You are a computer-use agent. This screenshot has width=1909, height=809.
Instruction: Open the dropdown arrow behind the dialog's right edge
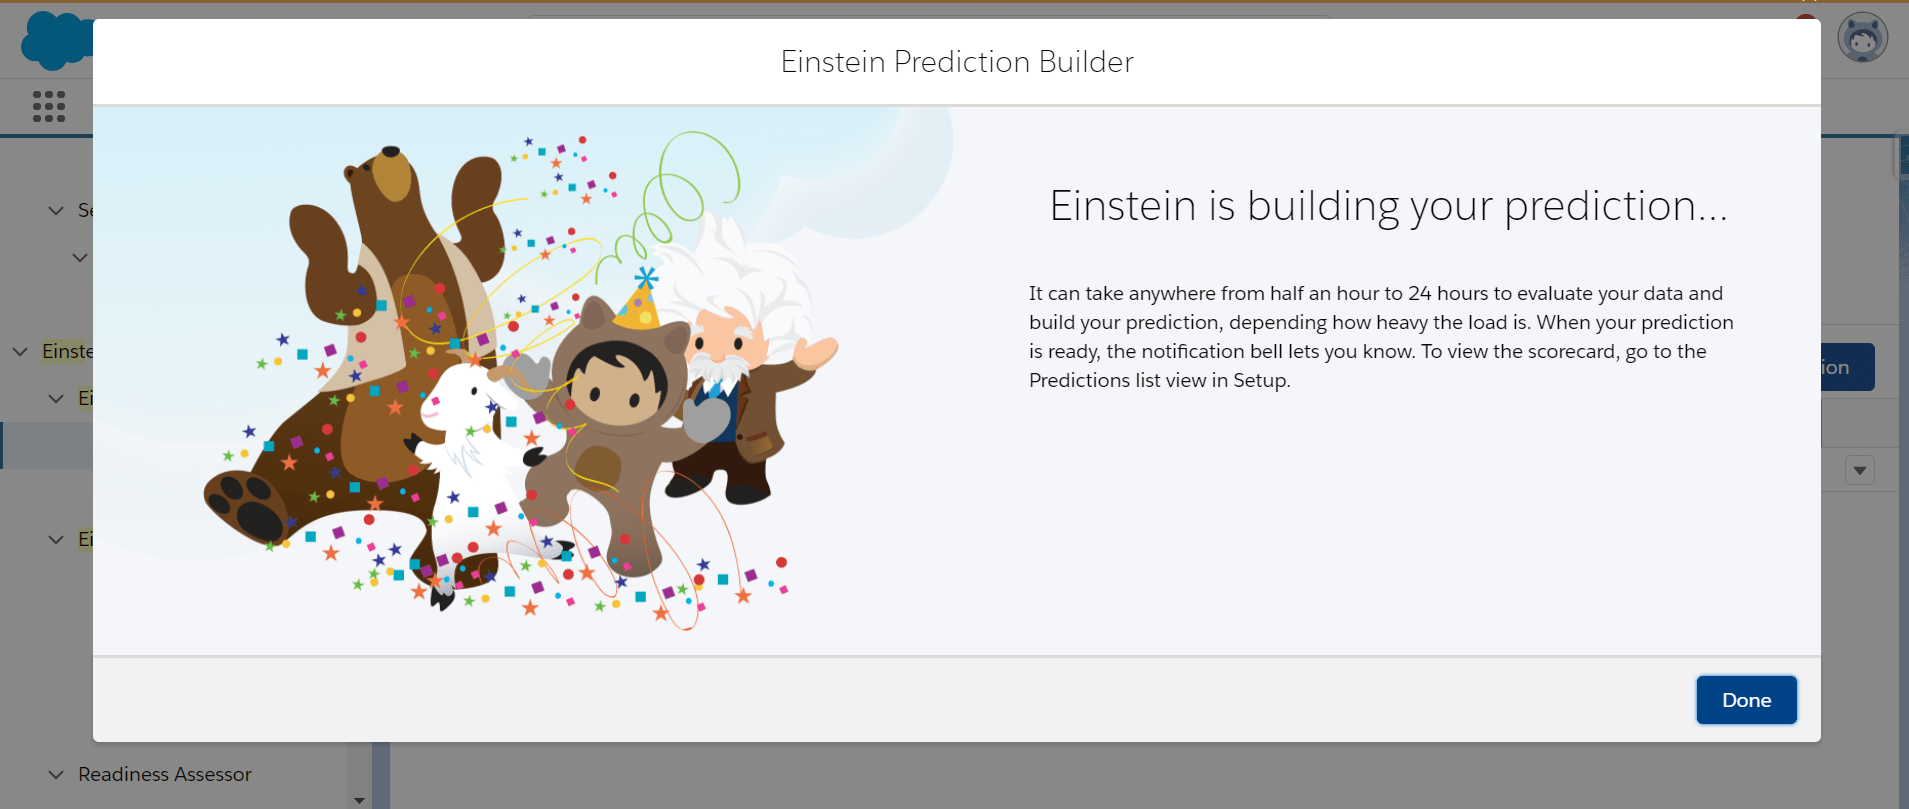click(x=1860, y=470)
